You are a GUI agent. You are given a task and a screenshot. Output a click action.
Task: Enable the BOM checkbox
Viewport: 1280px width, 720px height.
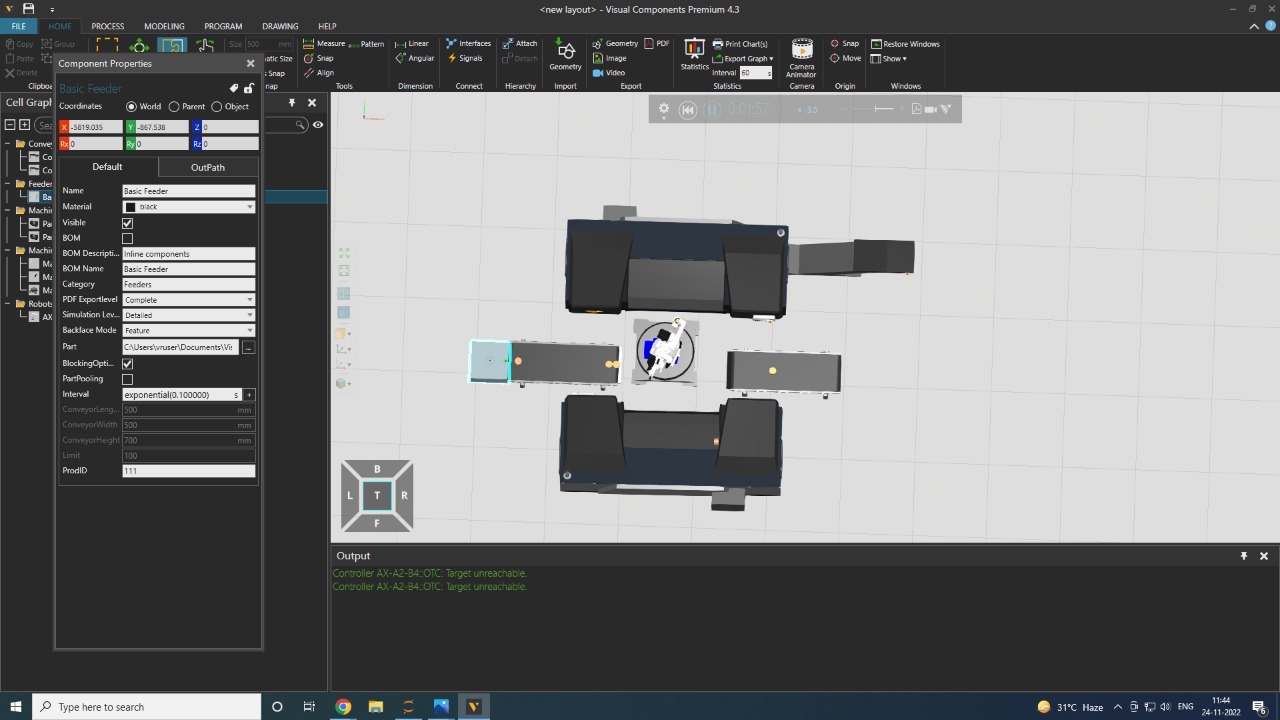127,238
